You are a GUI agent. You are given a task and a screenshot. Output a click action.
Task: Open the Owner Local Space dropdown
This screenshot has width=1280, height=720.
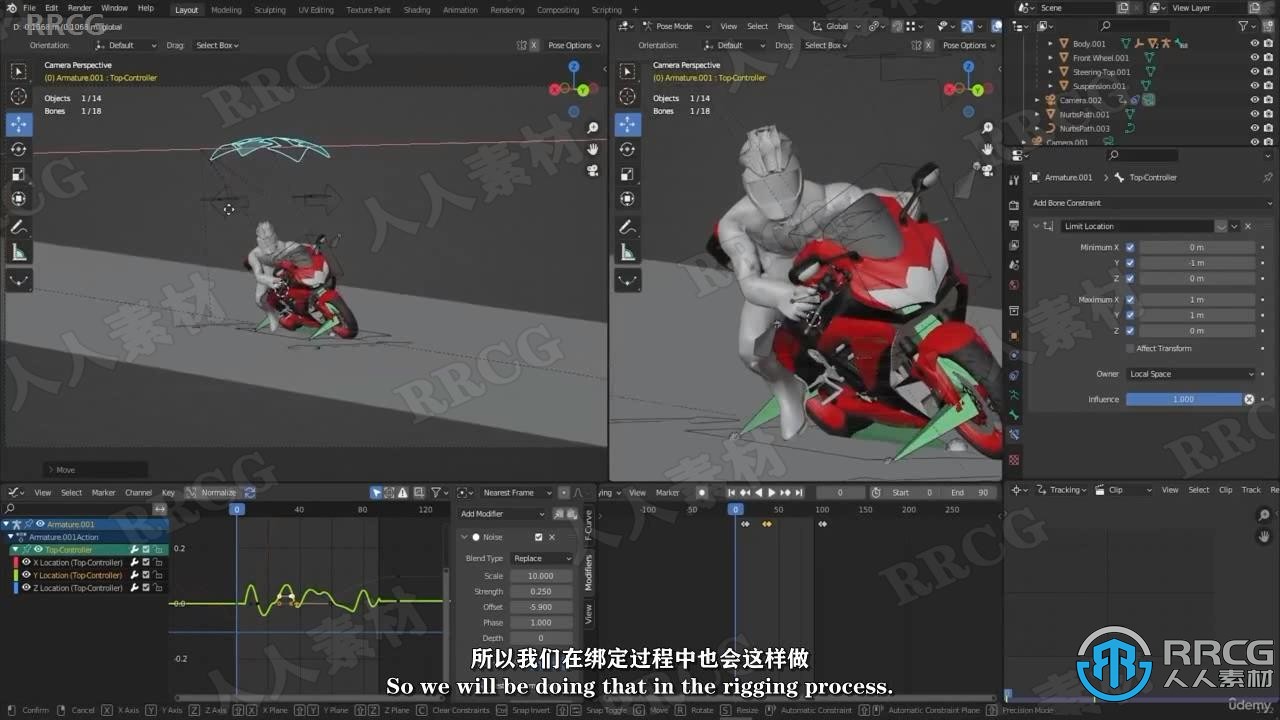pos(1190,374)
